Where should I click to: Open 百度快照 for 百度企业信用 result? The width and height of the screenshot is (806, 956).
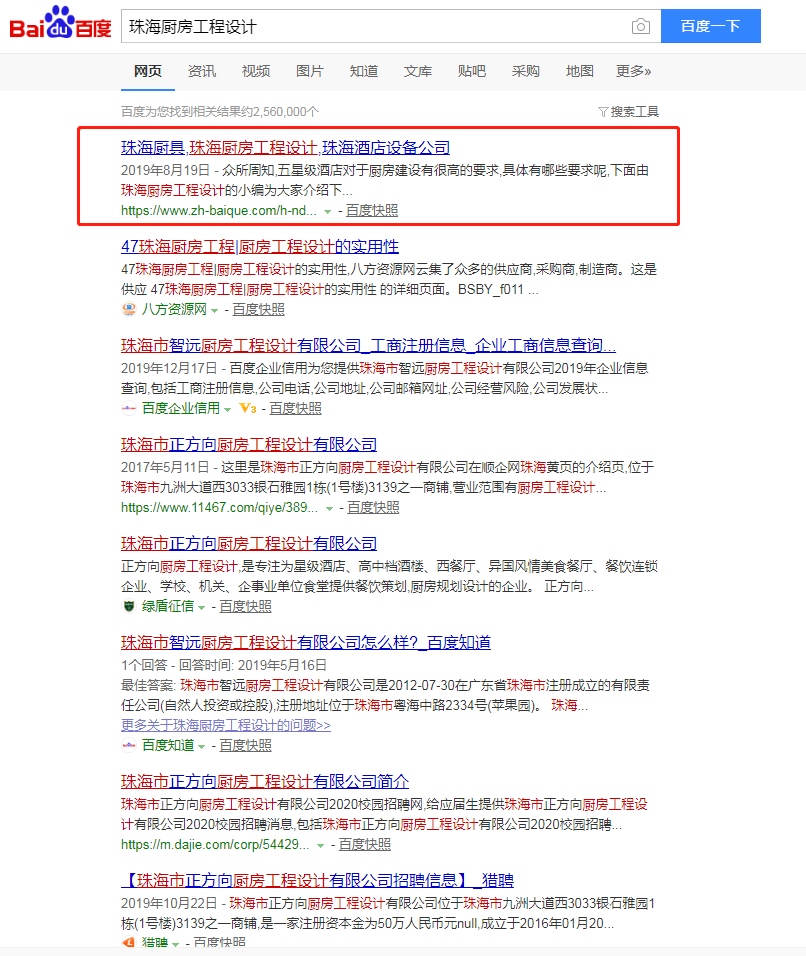(x=296, y=408)
